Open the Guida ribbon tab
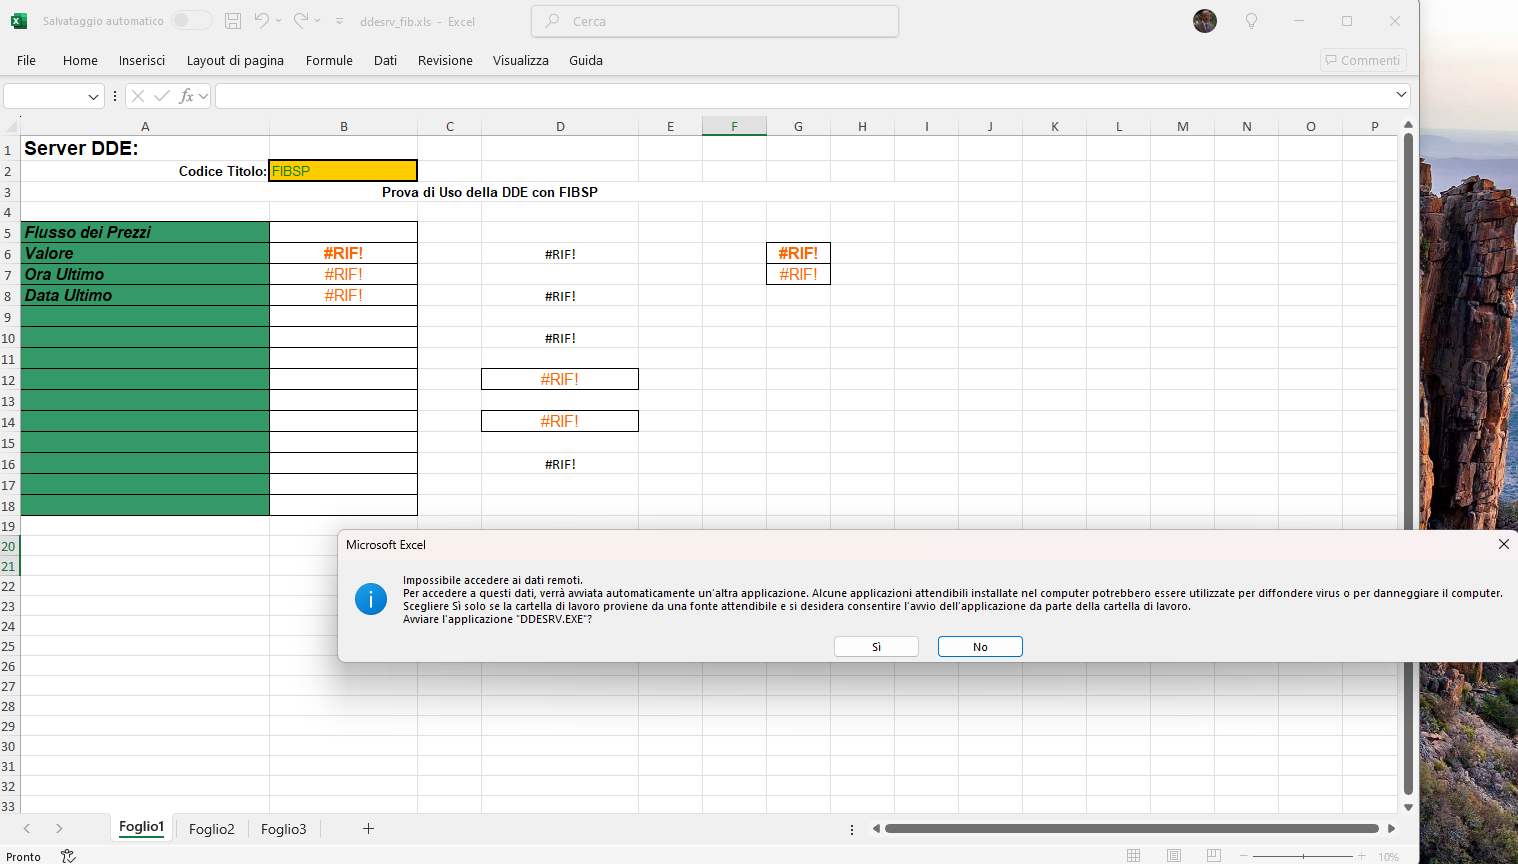Image resolution: width=1518 pixels, height=864 pixels. 586,60
